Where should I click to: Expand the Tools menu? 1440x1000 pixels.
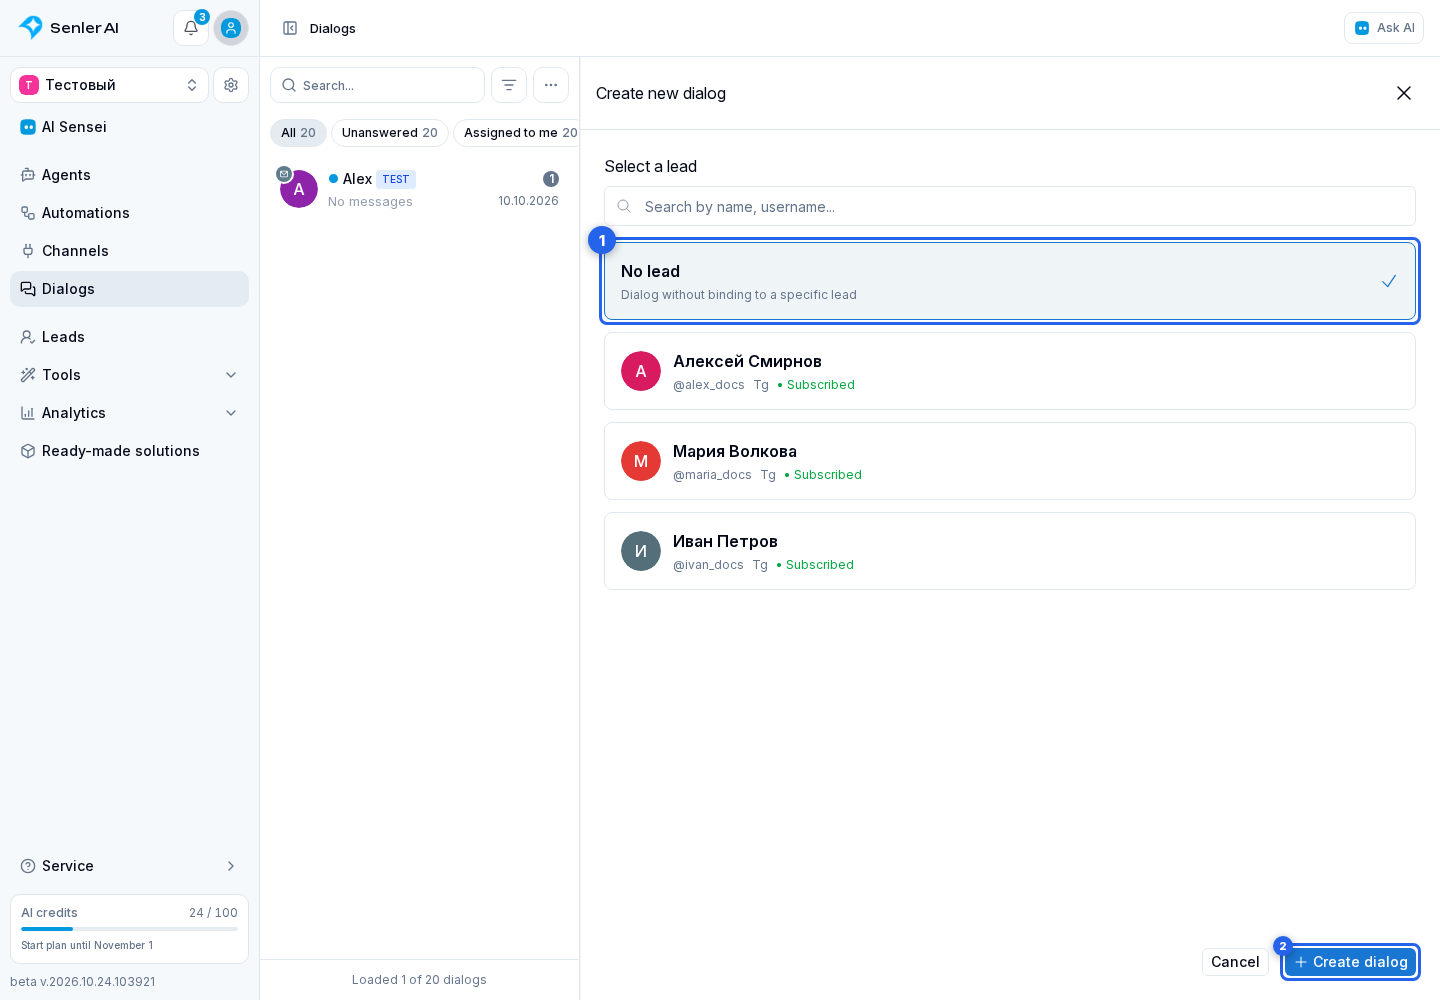click(129, 375)
